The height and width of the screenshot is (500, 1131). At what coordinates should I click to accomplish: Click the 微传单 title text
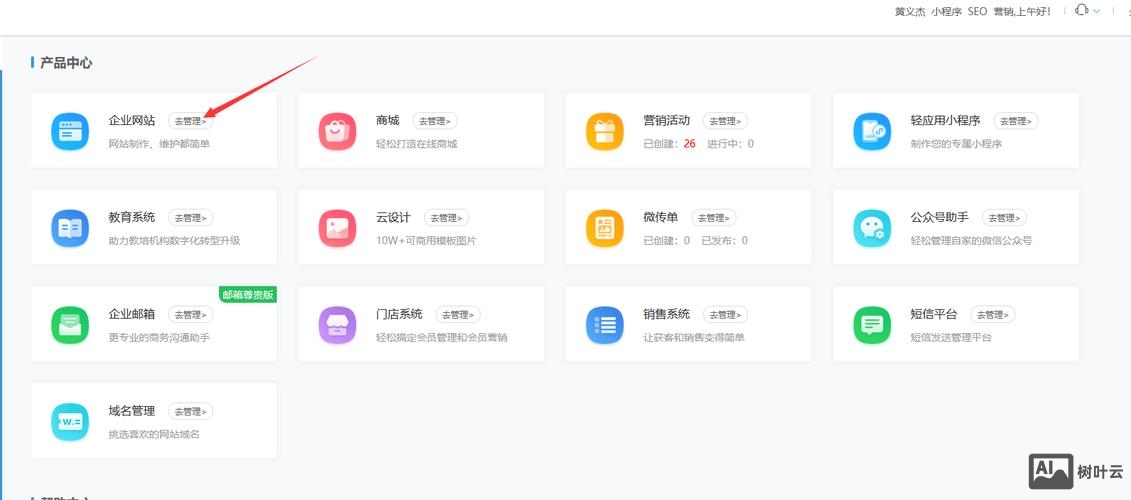click(x=661, y=217)
